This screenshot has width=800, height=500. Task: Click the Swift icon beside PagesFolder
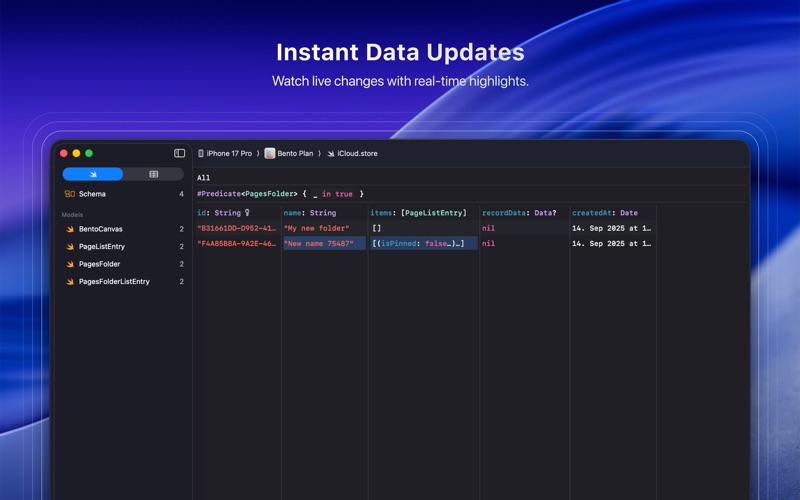click(70, 264)
